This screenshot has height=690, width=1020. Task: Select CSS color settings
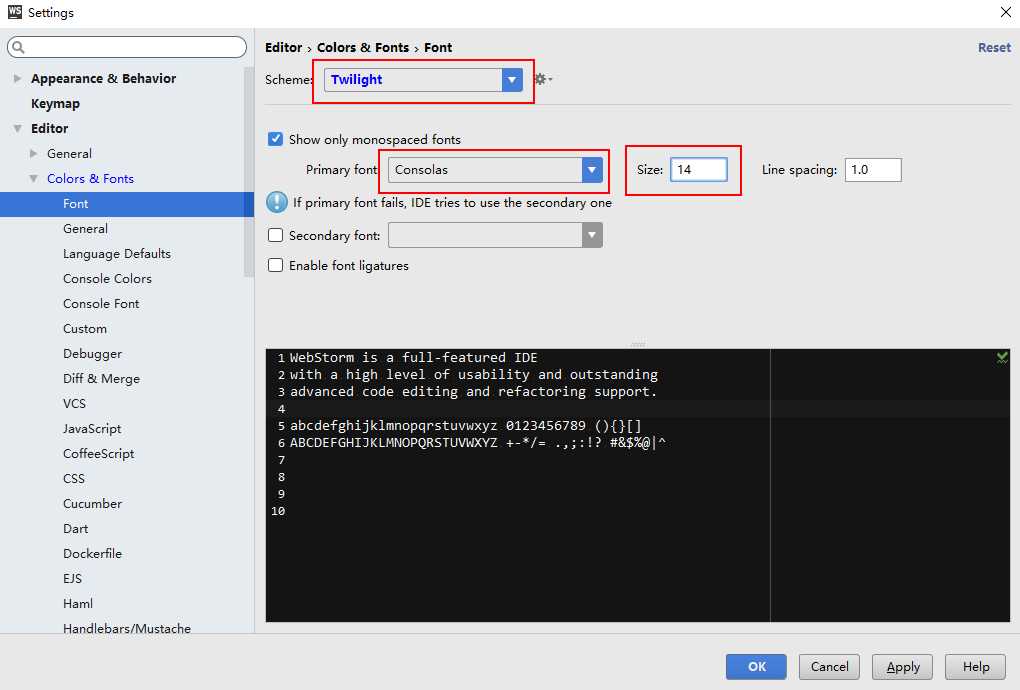coord(74,479)
